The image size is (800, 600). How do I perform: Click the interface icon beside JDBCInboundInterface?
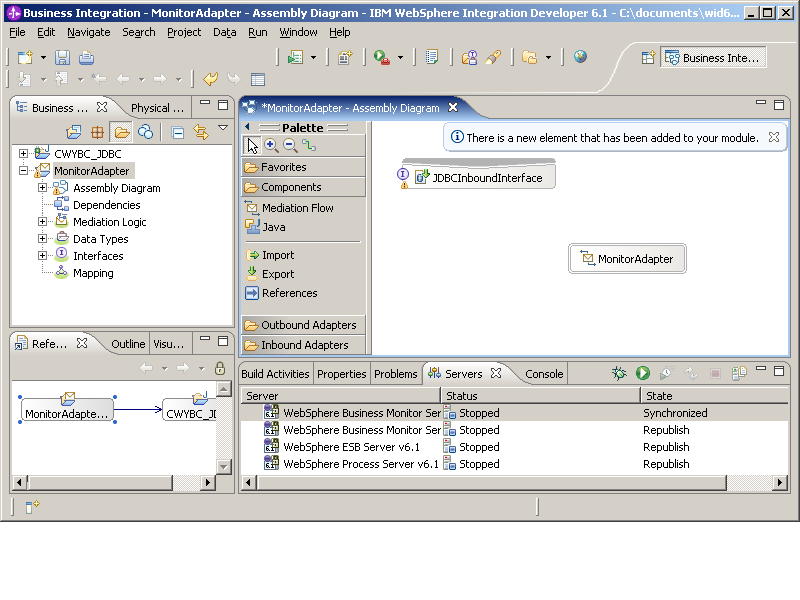pos(403,174)
